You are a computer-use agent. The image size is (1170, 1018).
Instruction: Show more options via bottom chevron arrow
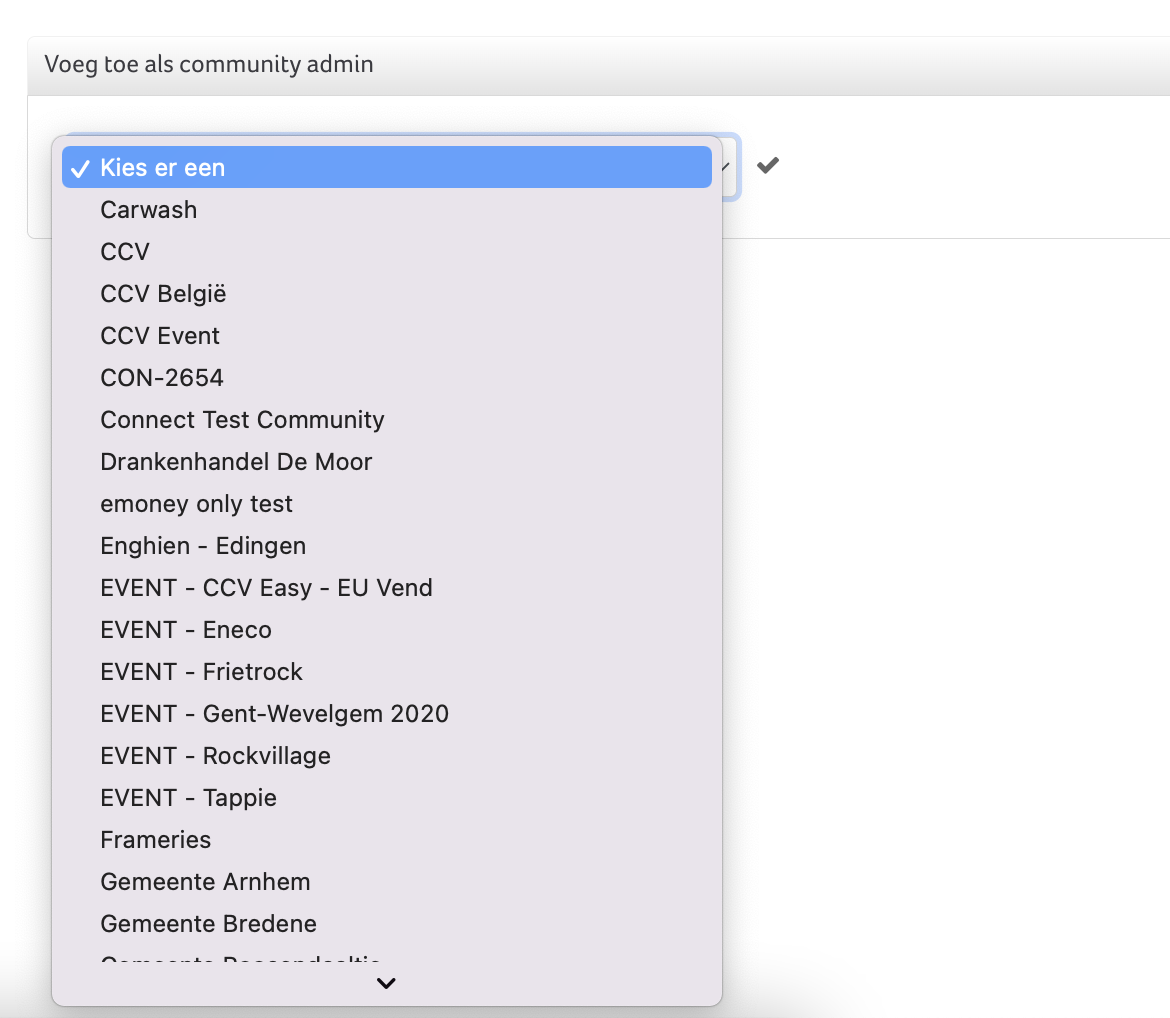point(386,983)
